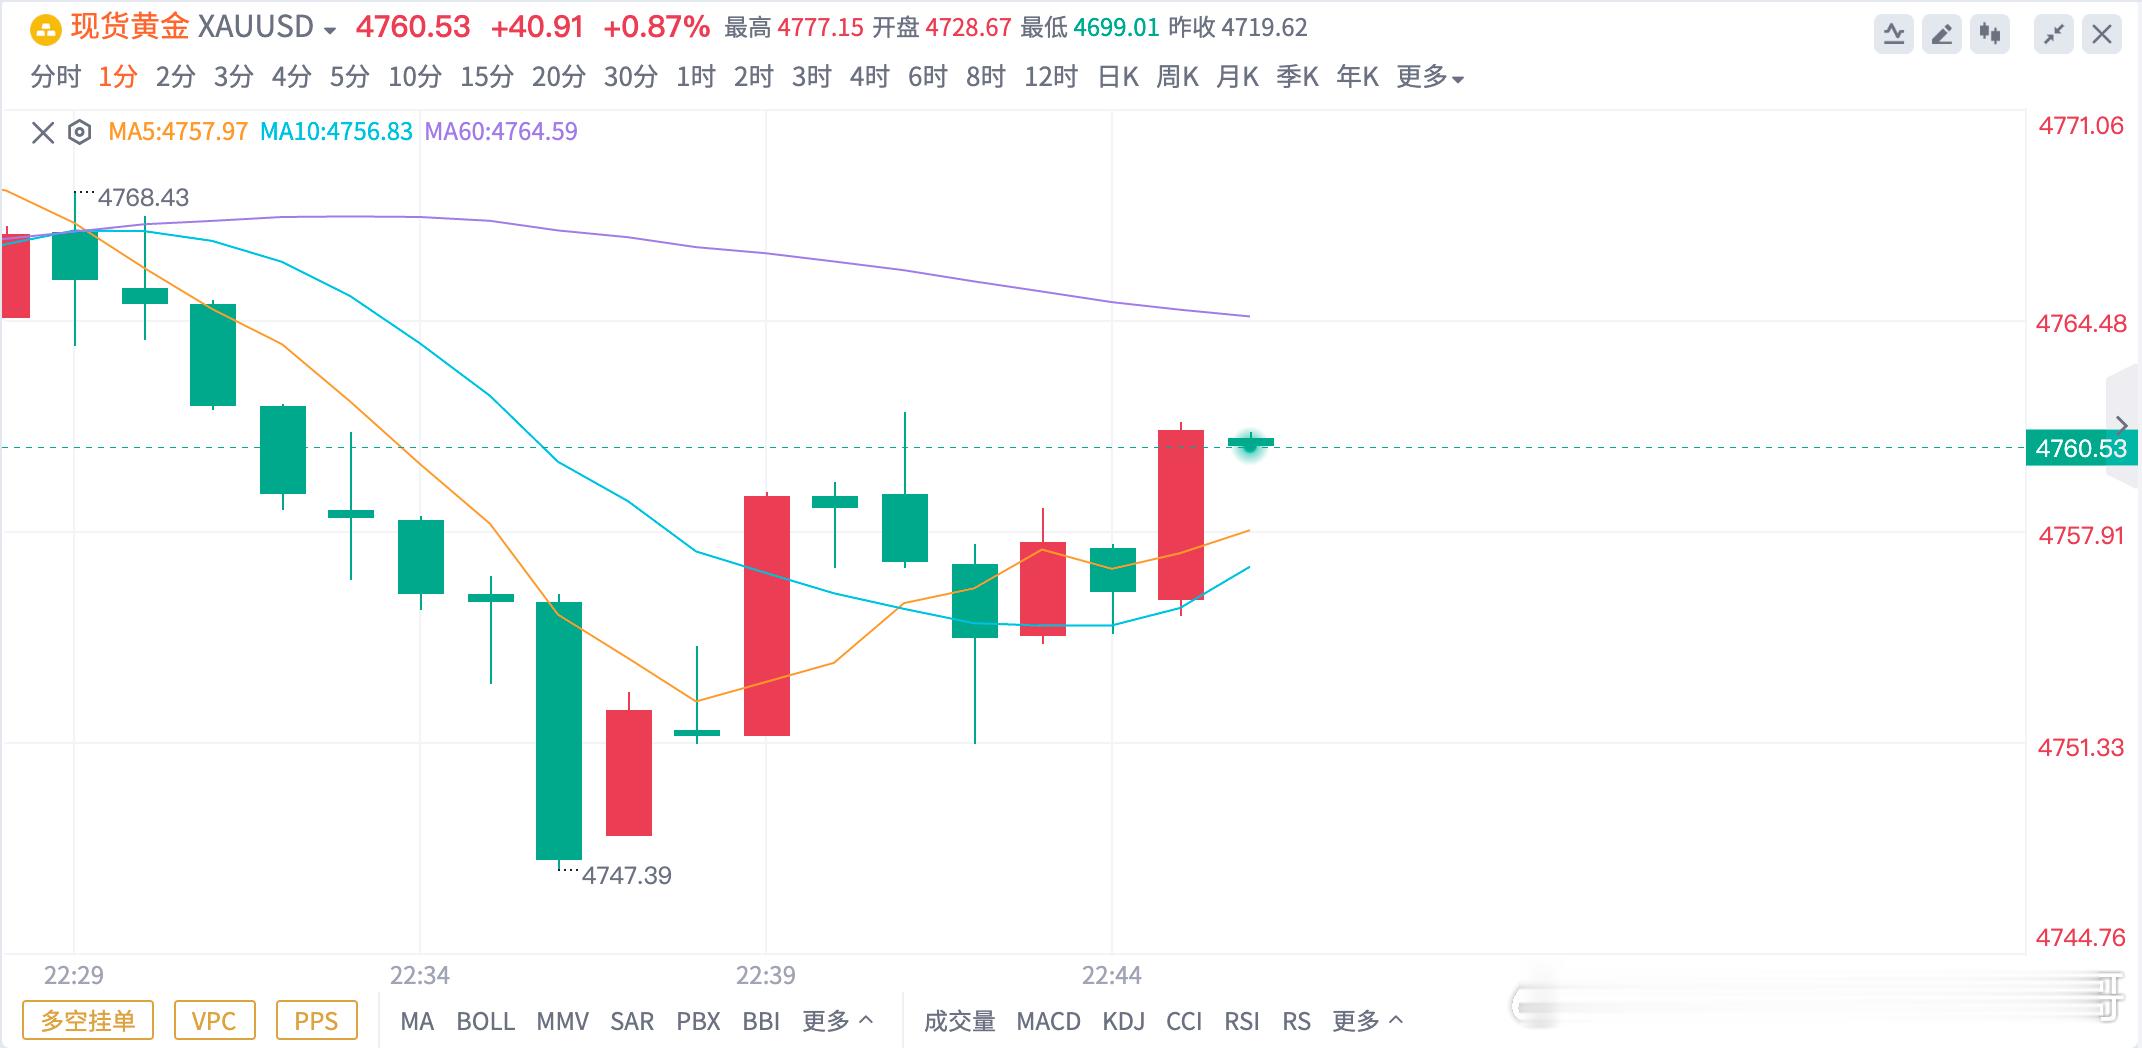Click the gold coin logo icon
Viewport: 2142px width, 1048px height.
(x=44, y=26)
